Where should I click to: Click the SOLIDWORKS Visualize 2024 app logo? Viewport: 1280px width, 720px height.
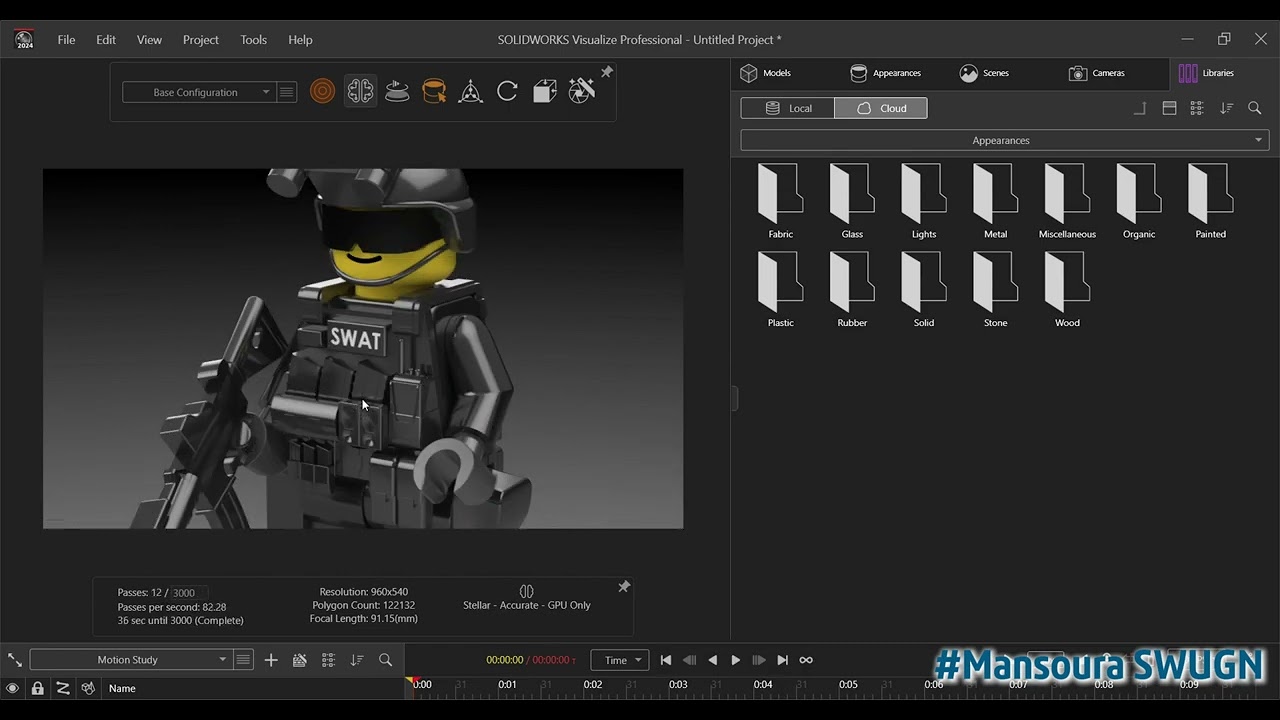click(x=24, y=39)
